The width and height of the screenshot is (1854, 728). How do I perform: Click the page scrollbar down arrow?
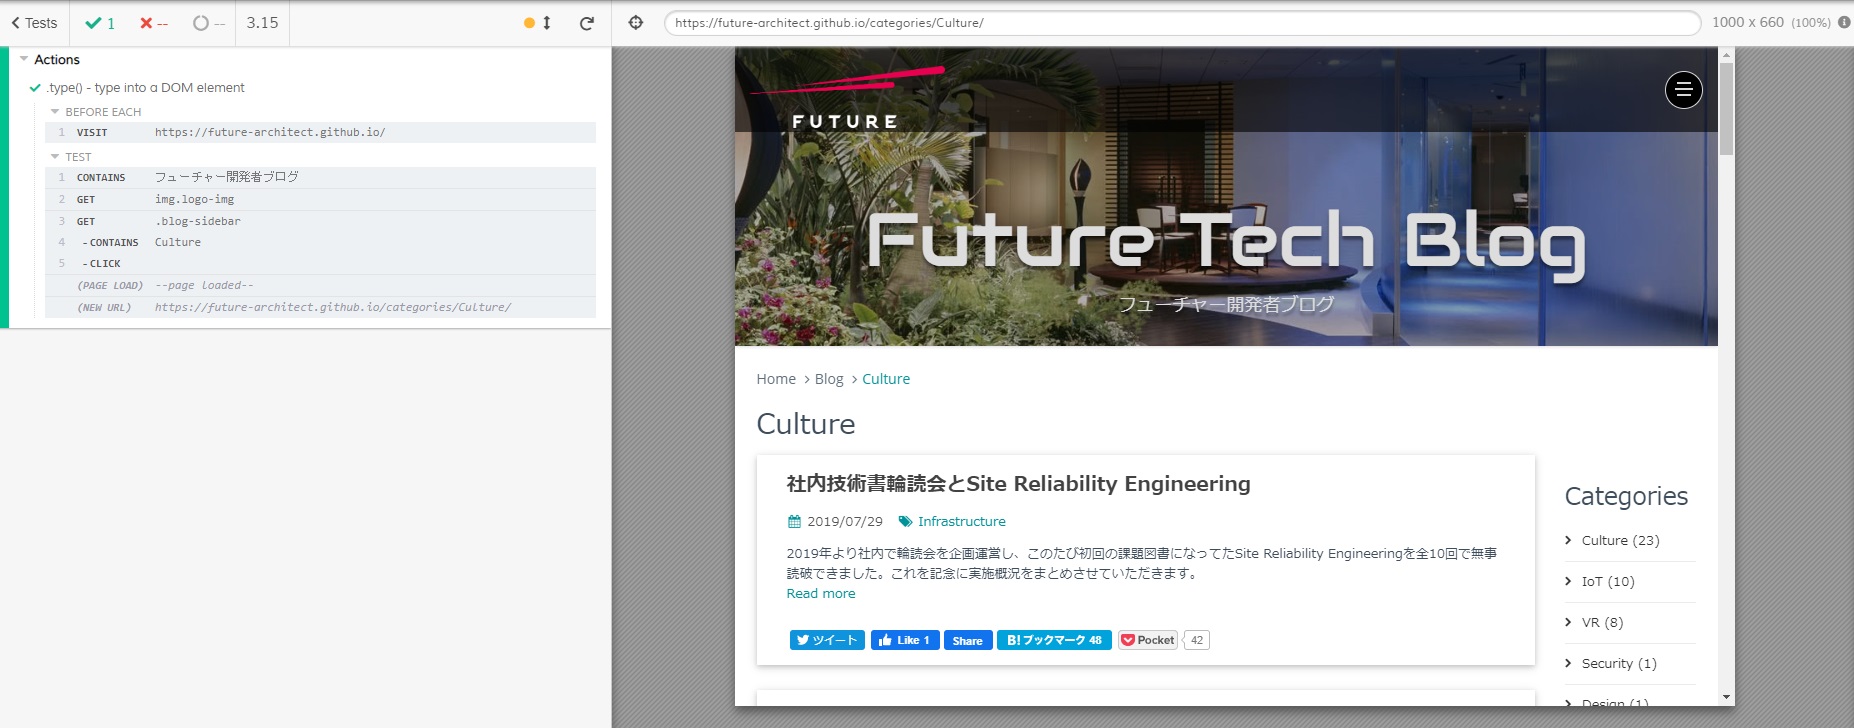[x=1726, y=697]
